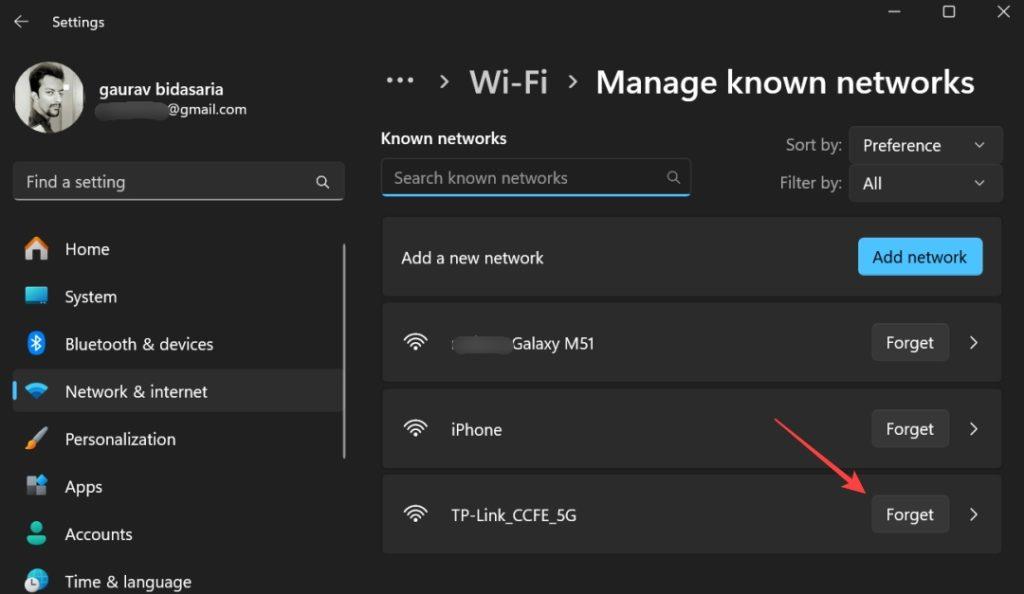Click the Accounts person icon
The width and height of the screenshot is (1024, 594).
pyautogui.click(x=37, y=533)
